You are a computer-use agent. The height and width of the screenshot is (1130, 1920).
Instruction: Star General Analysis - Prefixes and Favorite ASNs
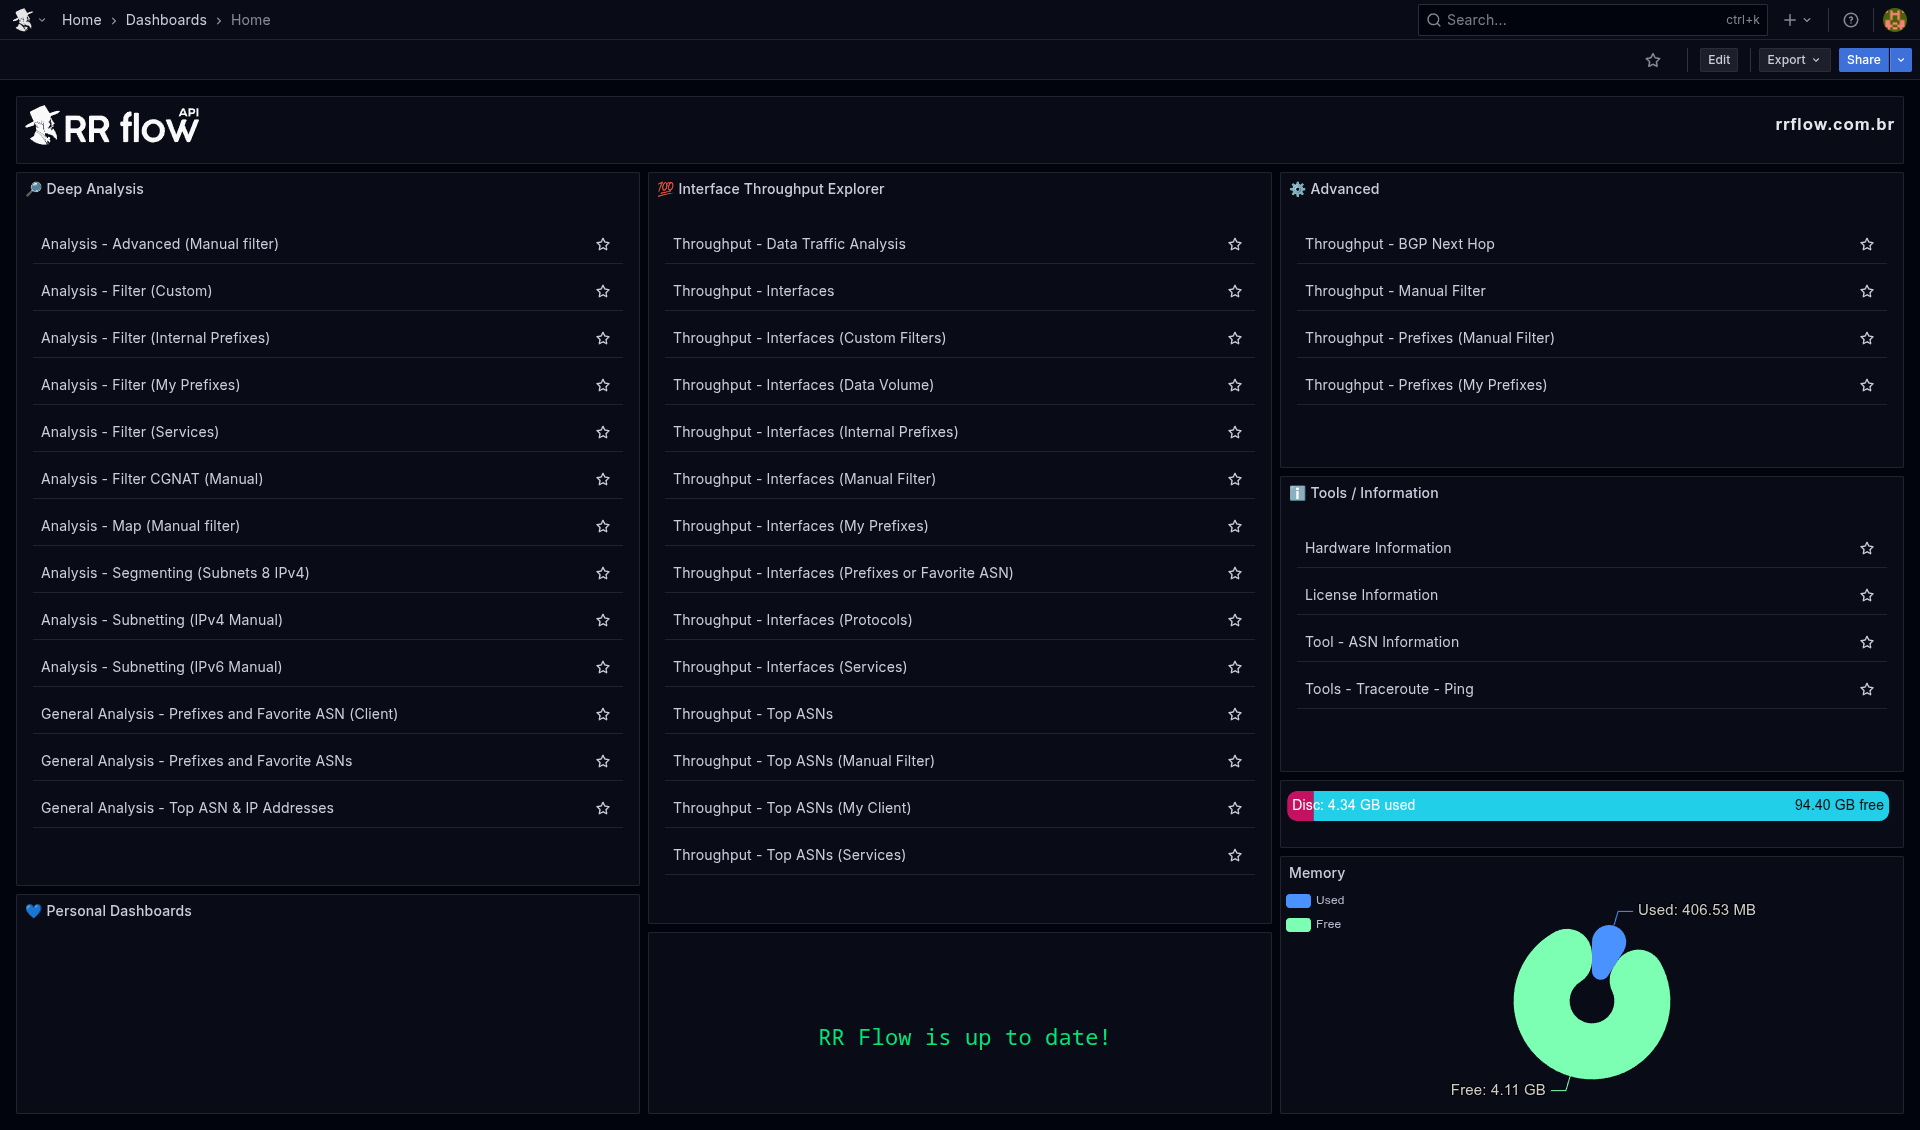pos(603,761)
